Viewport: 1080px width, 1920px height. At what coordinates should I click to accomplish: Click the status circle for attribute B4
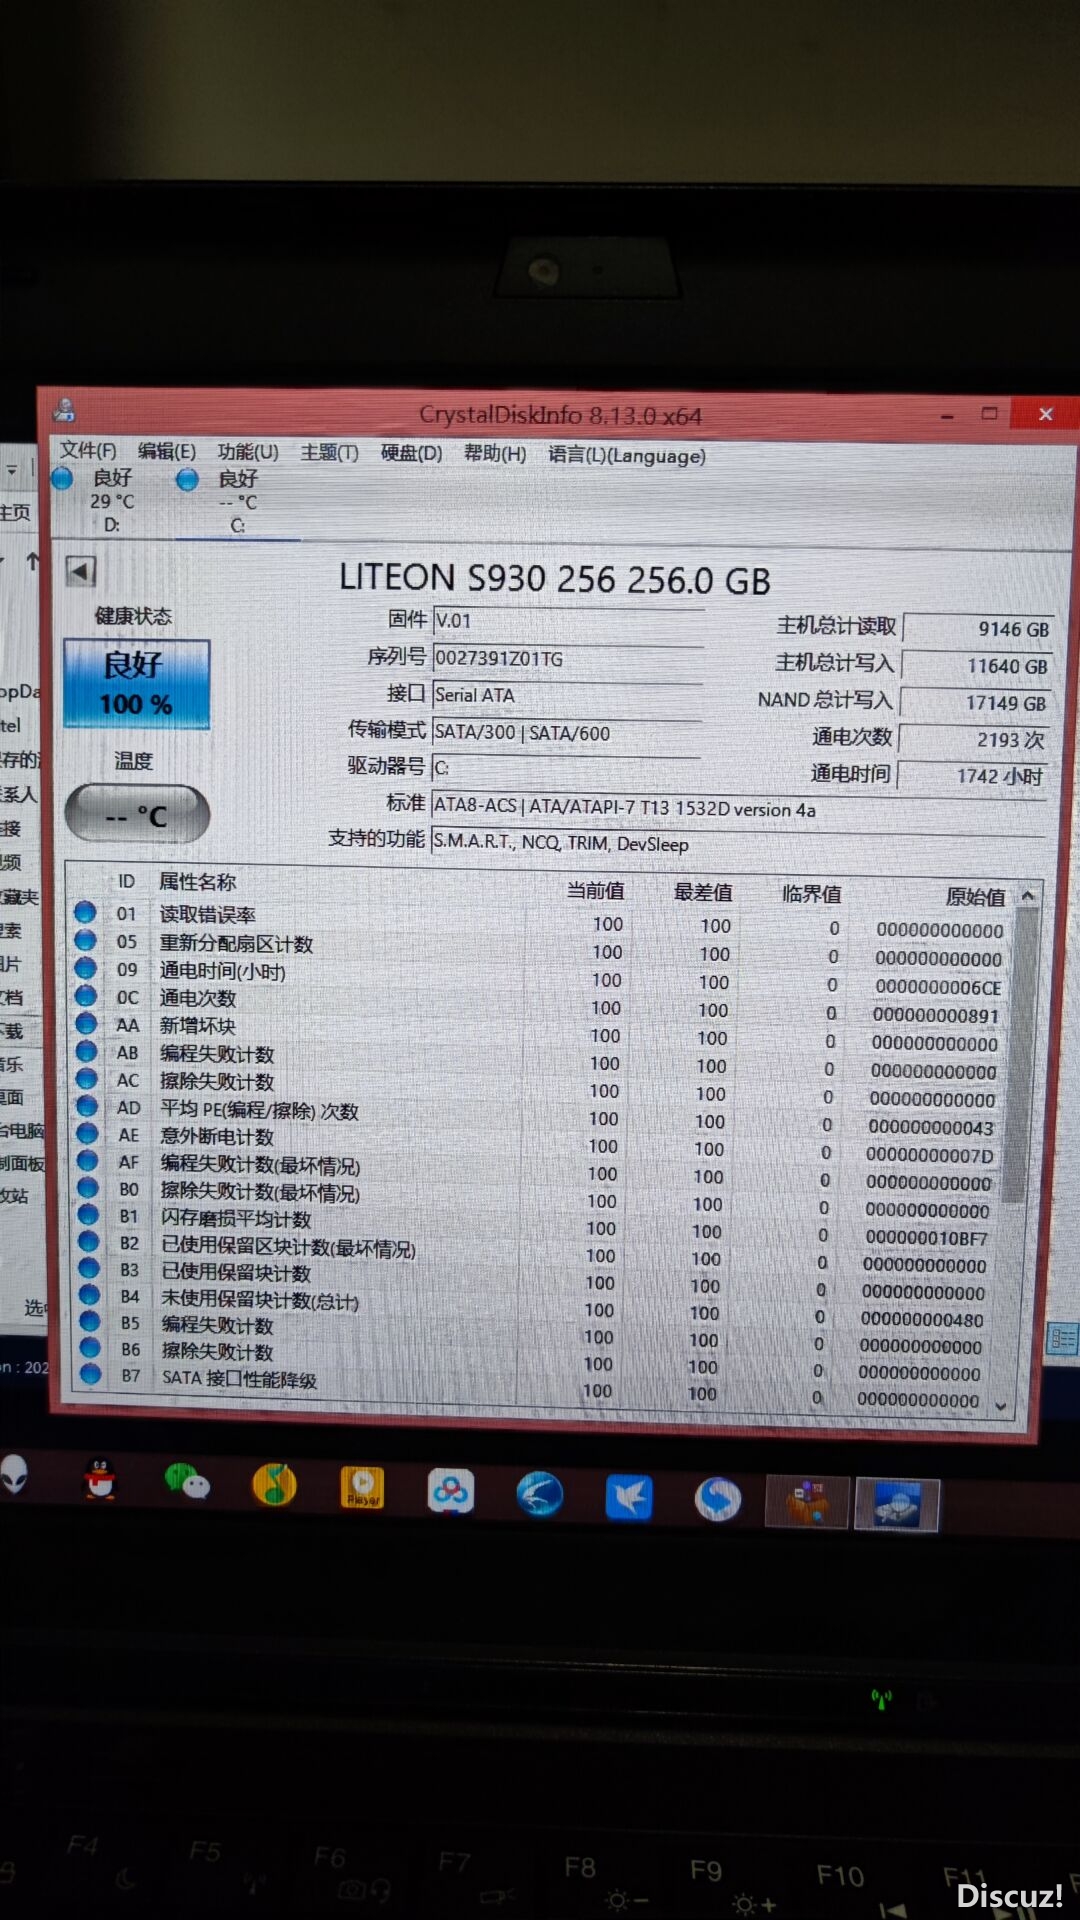pyautogui.click(x=90, y=1294)
